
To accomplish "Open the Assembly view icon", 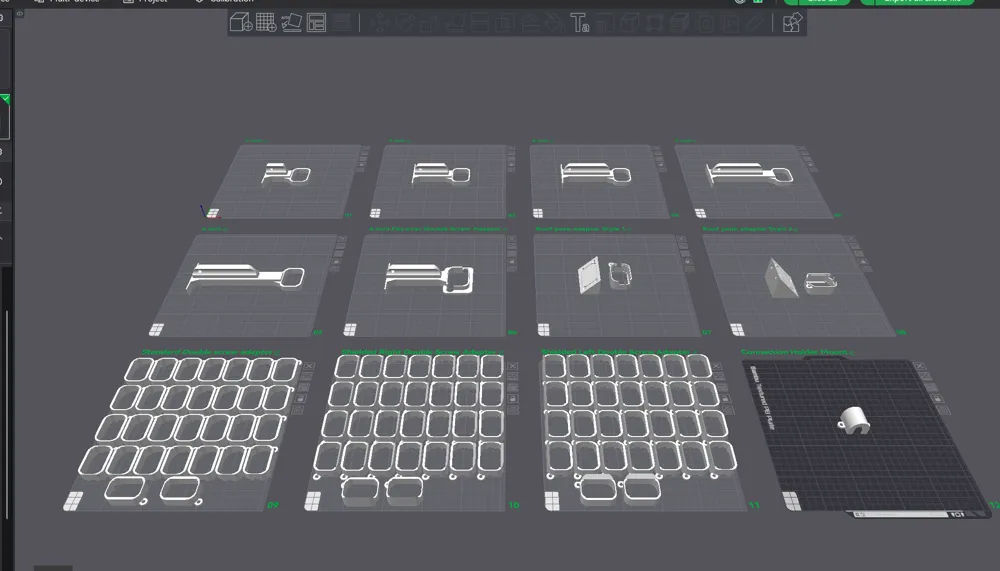I will pos(791,23).
